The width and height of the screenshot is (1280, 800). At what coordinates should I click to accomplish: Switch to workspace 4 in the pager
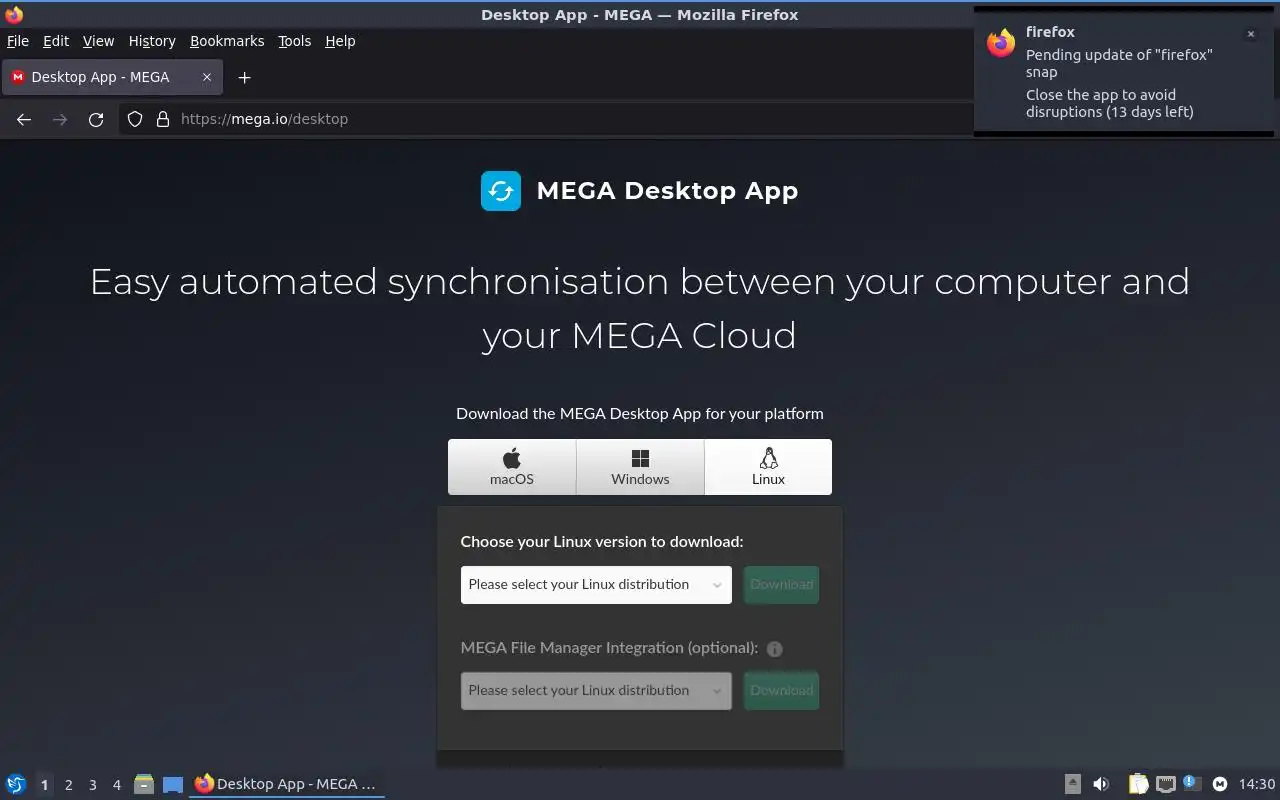[x=116, y=785]
